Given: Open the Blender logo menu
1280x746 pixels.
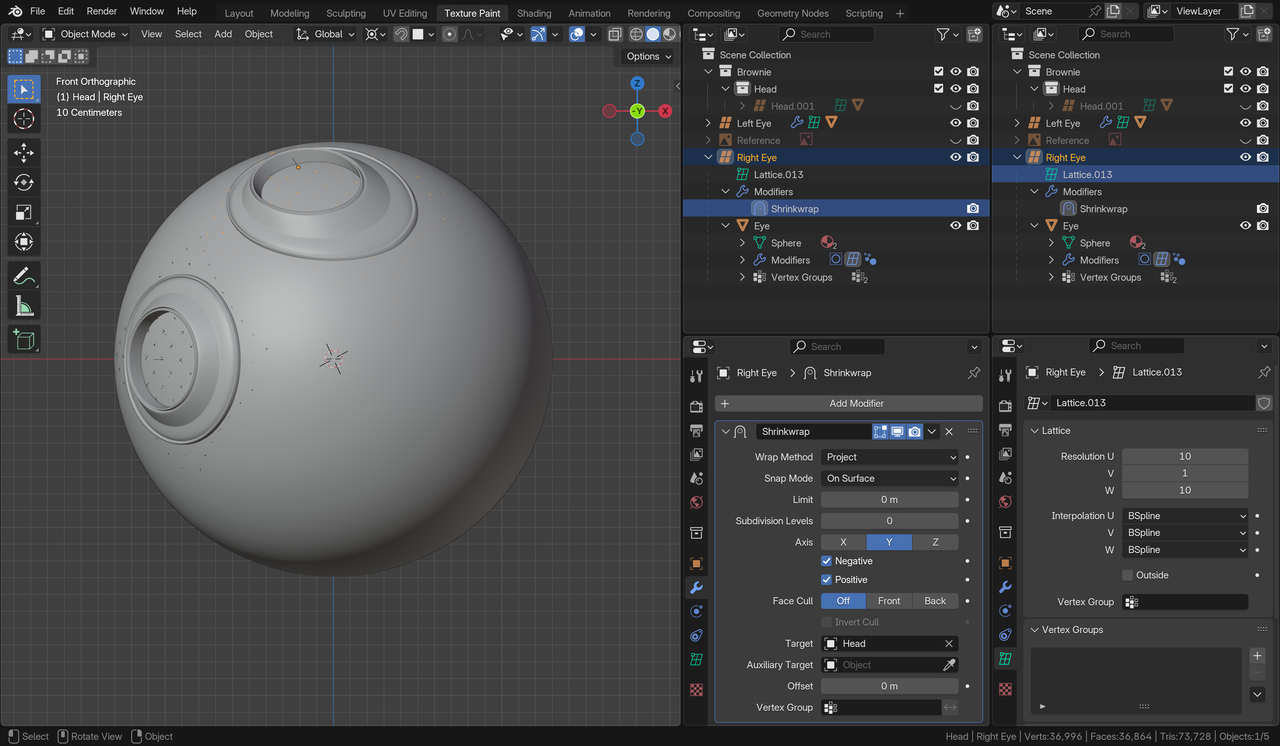Looking at the screenshot, I should [x=15, y=11].
